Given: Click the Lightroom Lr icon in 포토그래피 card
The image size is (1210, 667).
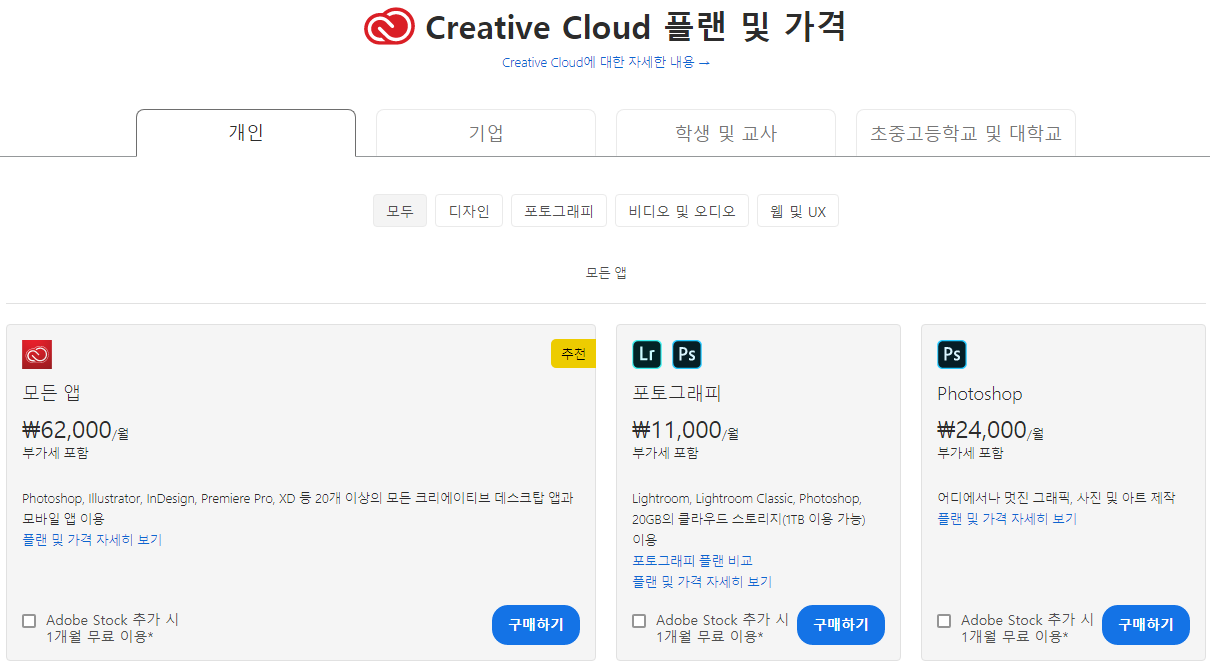Looking at the screenshot, I should pos(647,354).
